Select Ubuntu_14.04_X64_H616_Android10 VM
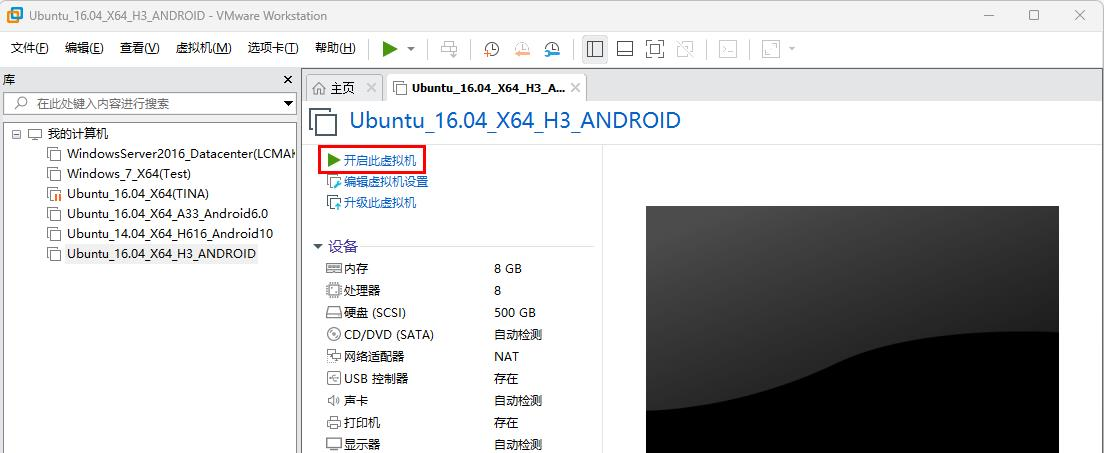The height and width of the screenshot is (453, 1104). (x=170, y=233)
